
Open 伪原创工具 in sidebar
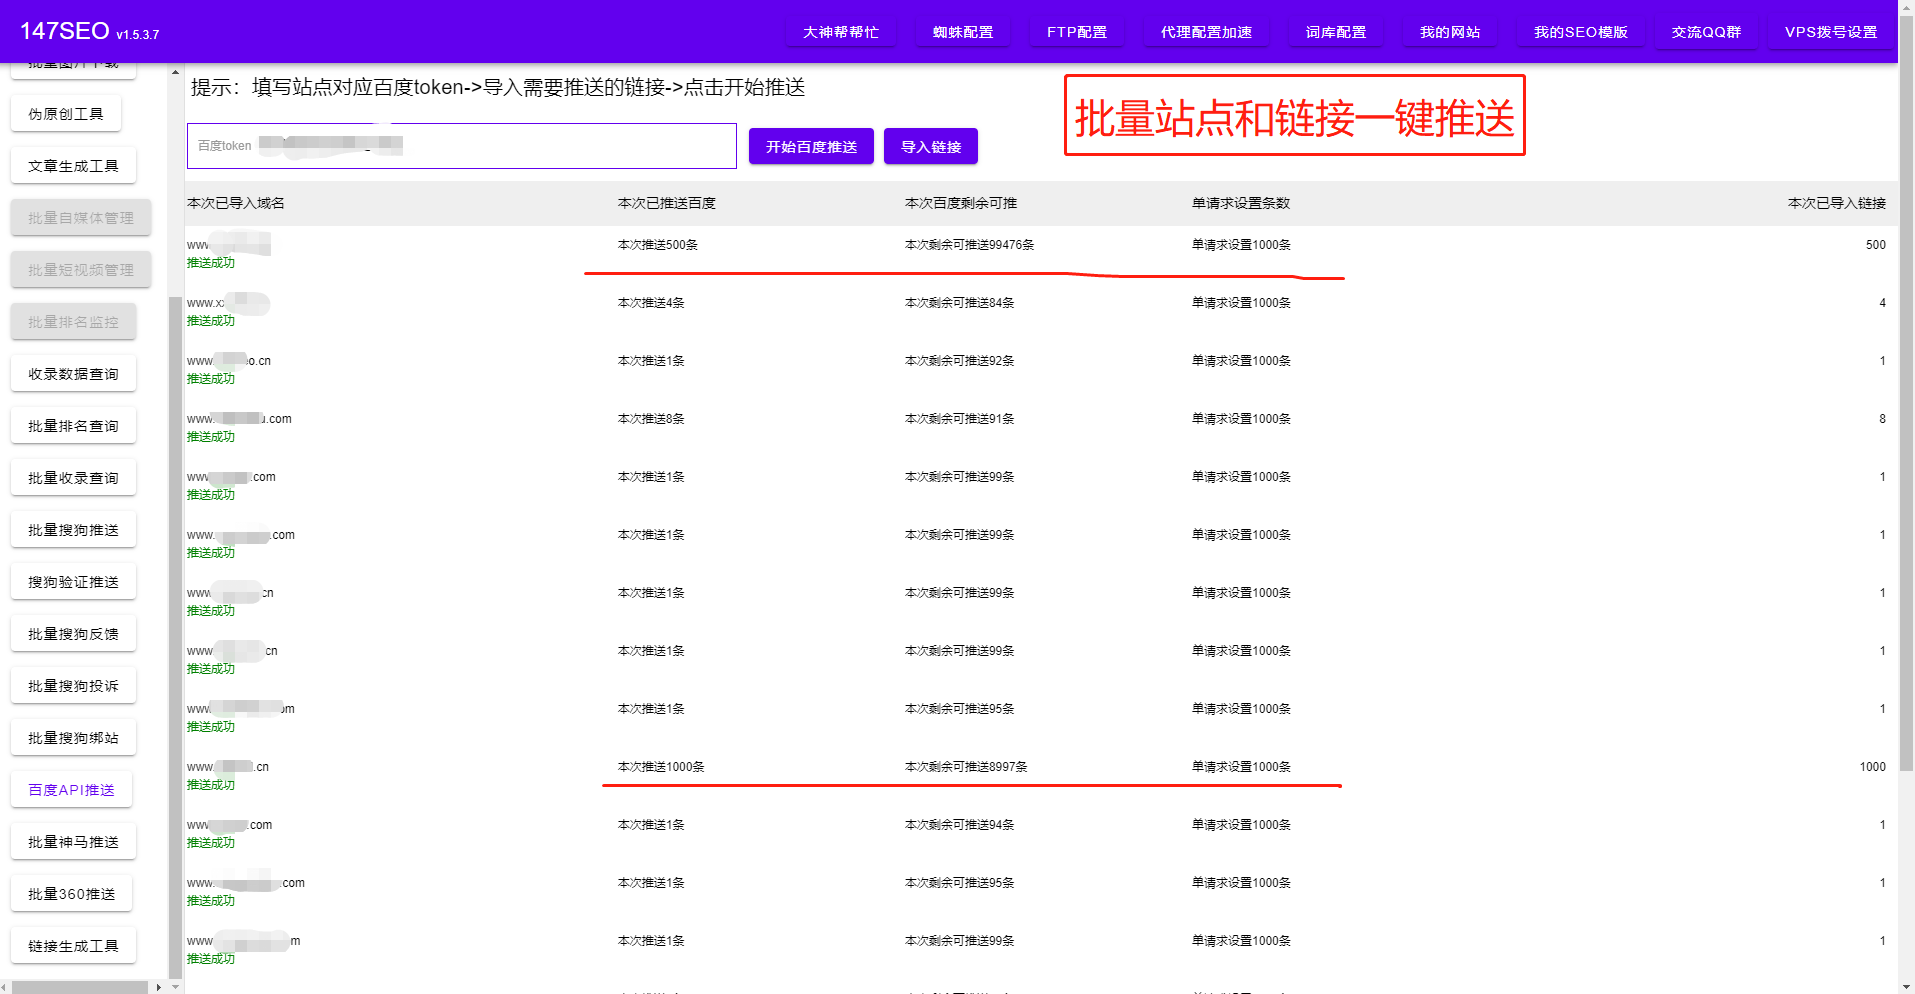click(x=66, y=114)
